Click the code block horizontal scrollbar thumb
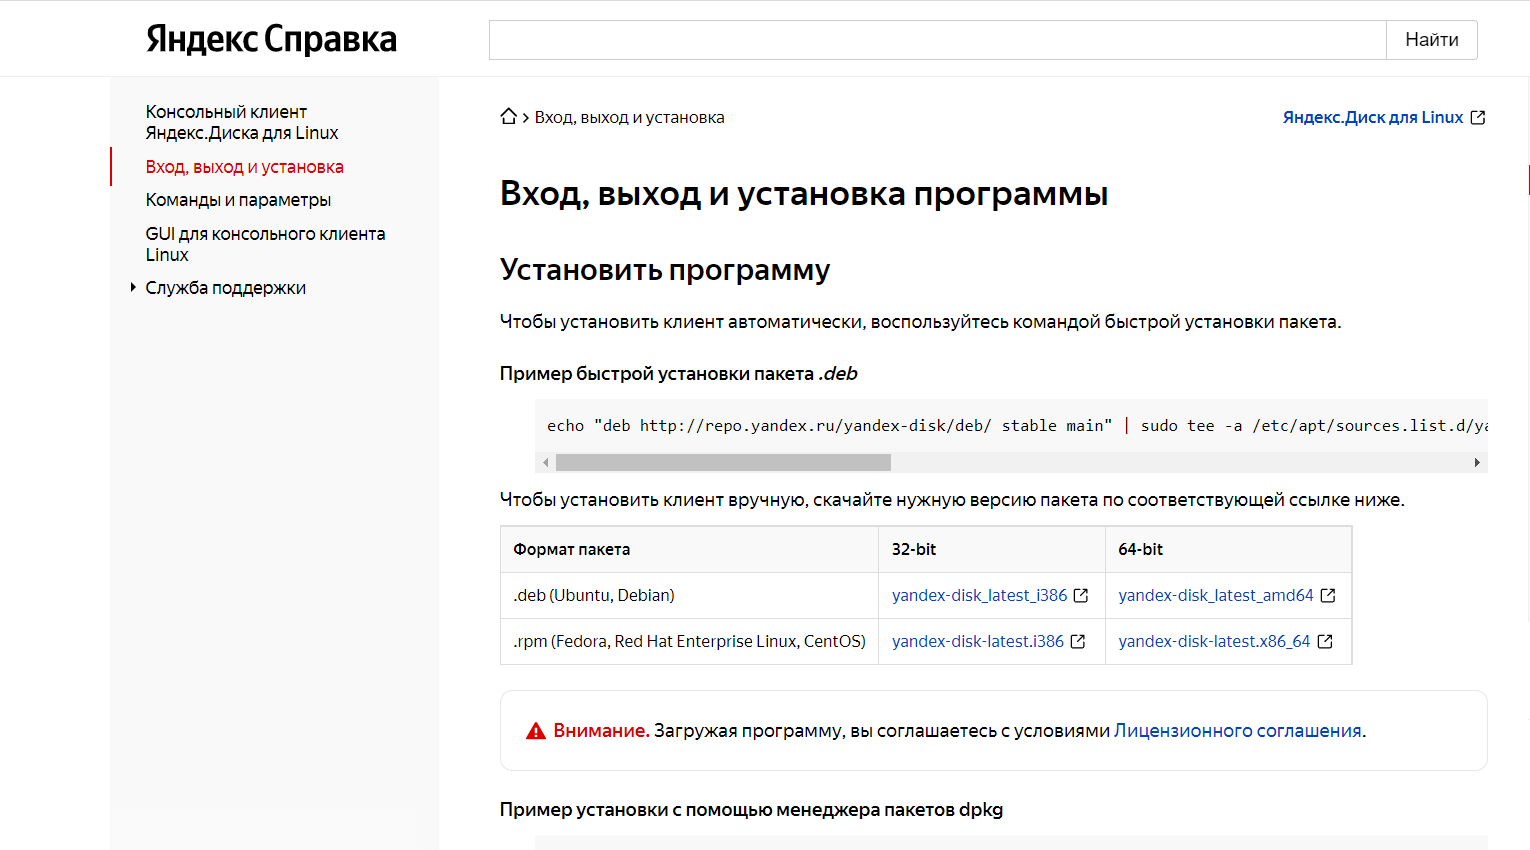Viewport: 1530px width, 850px height. pyautogui.click(x=722, y=463)
